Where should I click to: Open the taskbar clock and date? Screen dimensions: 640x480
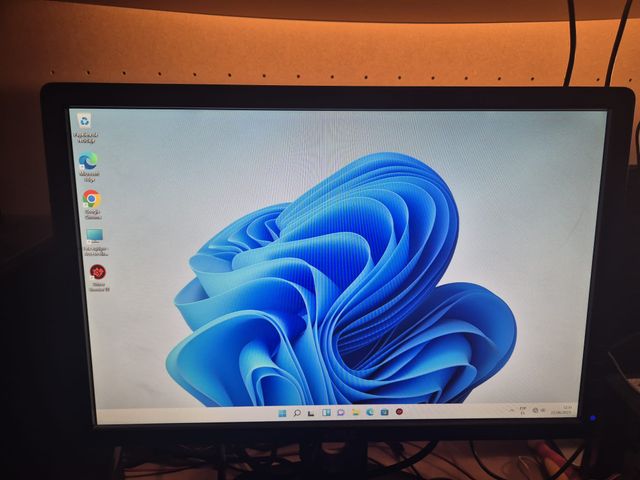point(564,410)
